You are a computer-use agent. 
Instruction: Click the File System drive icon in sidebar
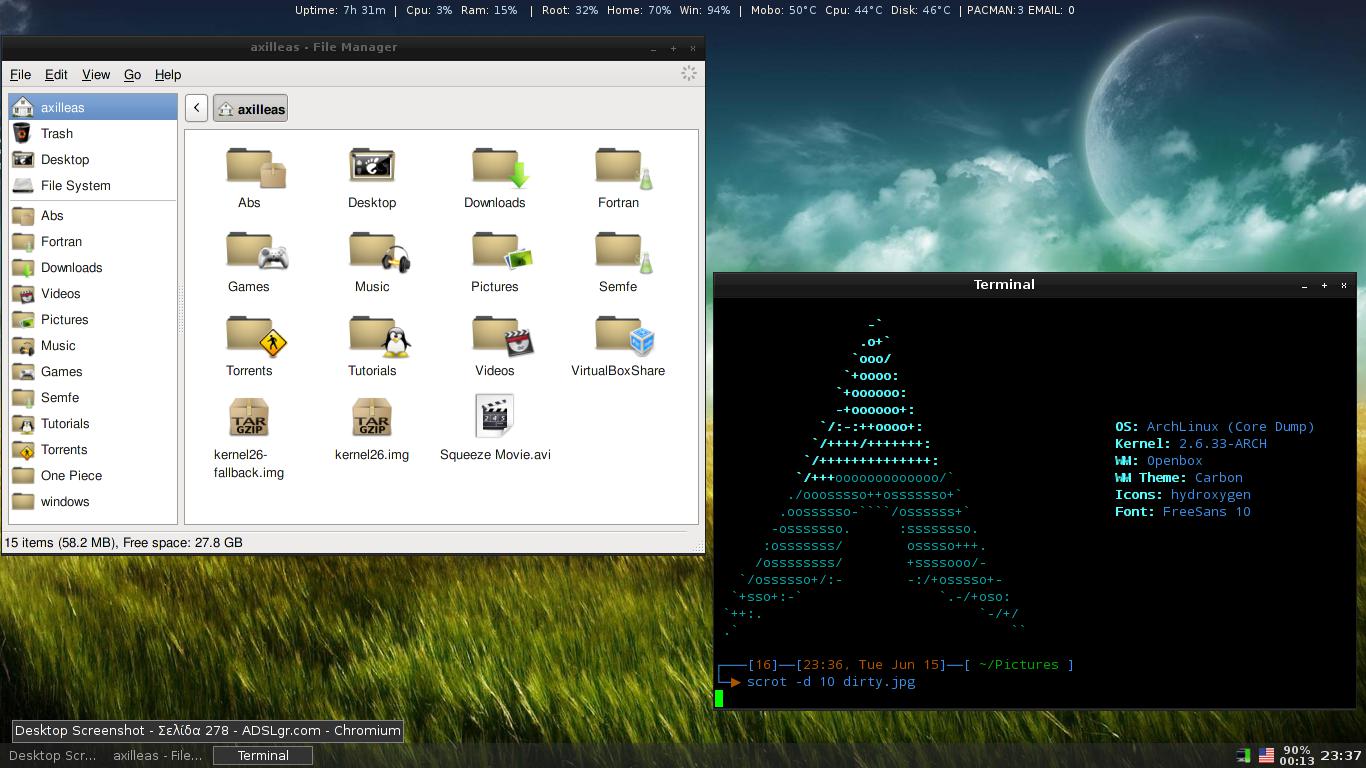point(23,185)
